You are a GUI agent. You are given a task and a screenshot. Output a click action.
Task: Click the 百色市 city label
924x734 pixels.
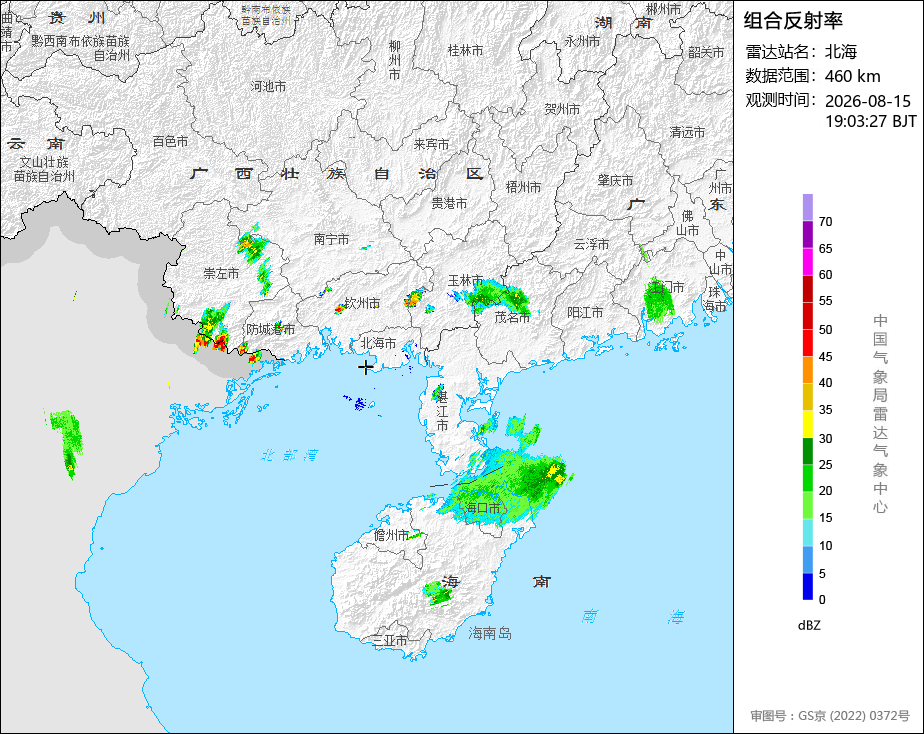170,141
